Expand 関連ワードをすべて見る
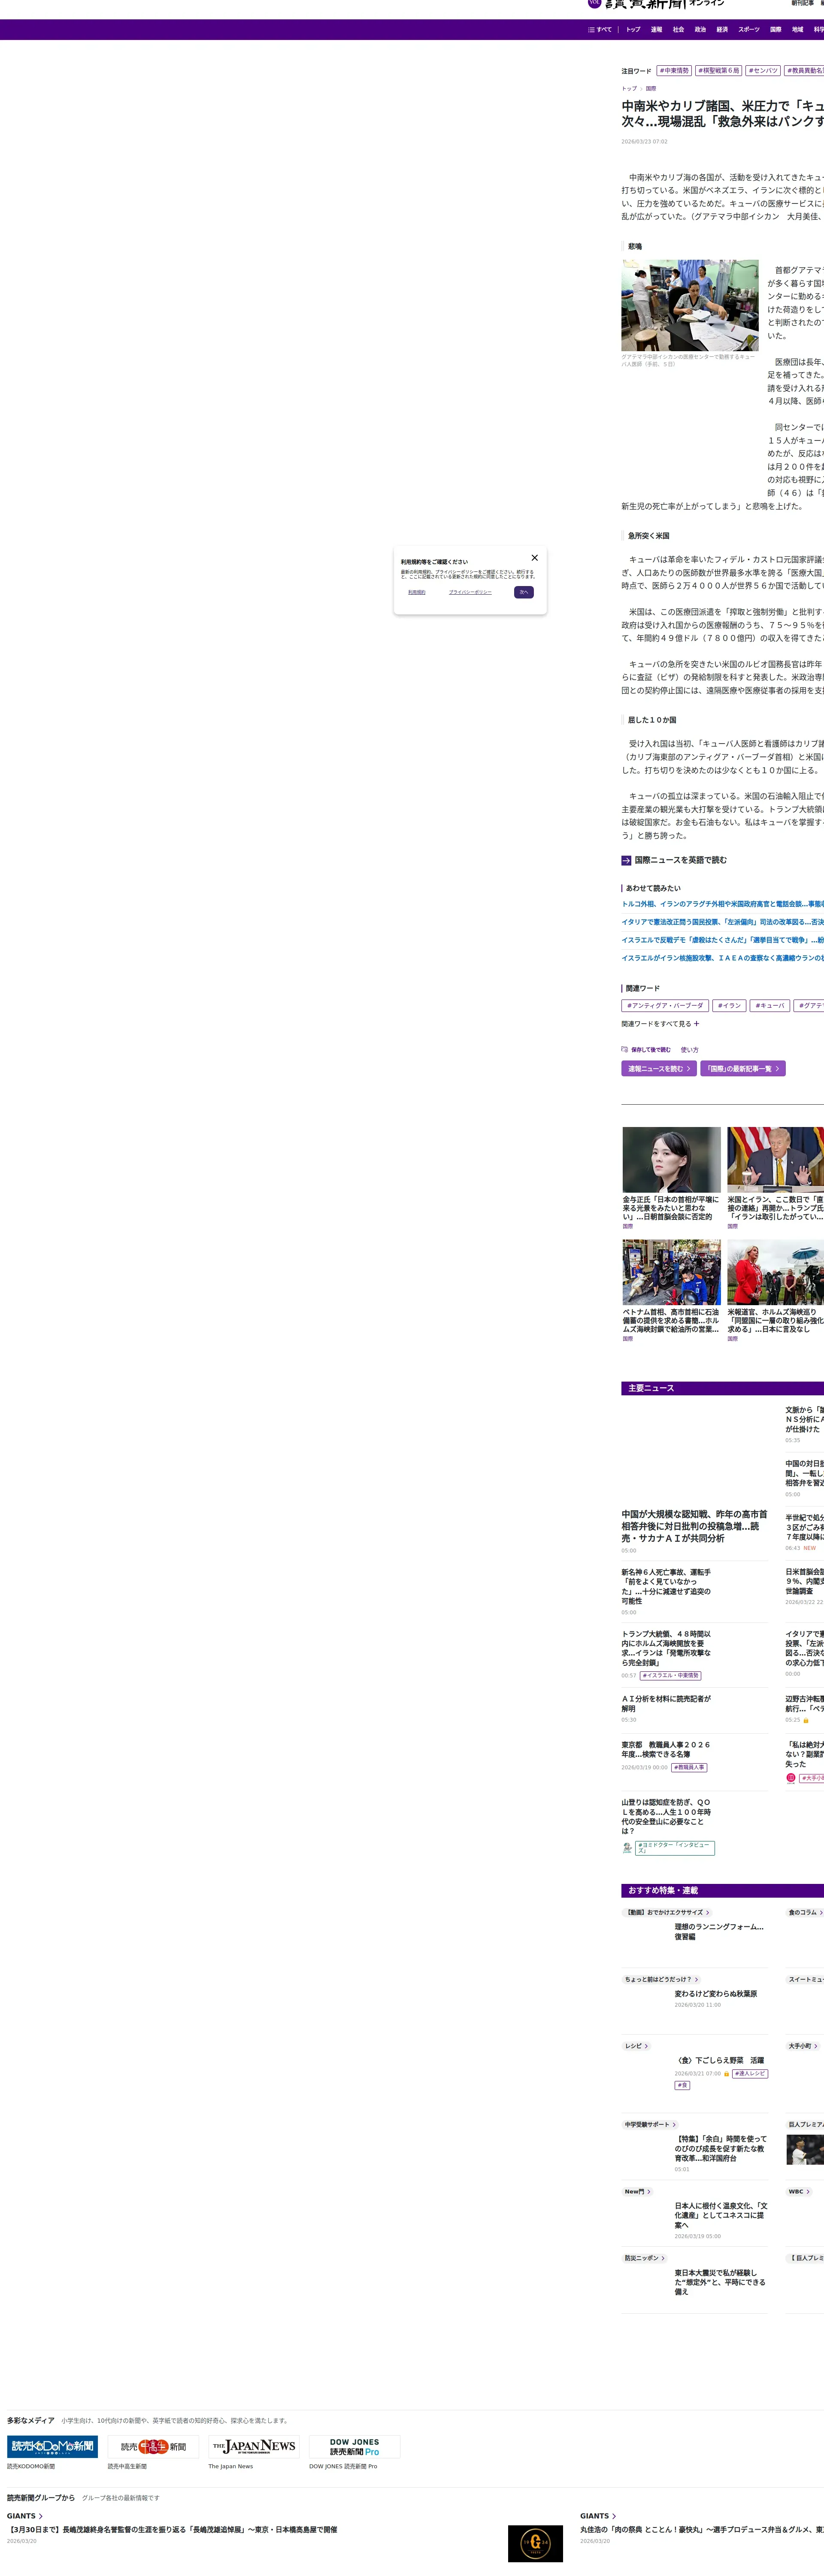Image resolution: width=824 pixels, height=2576 pixels. coord(660,1024)
